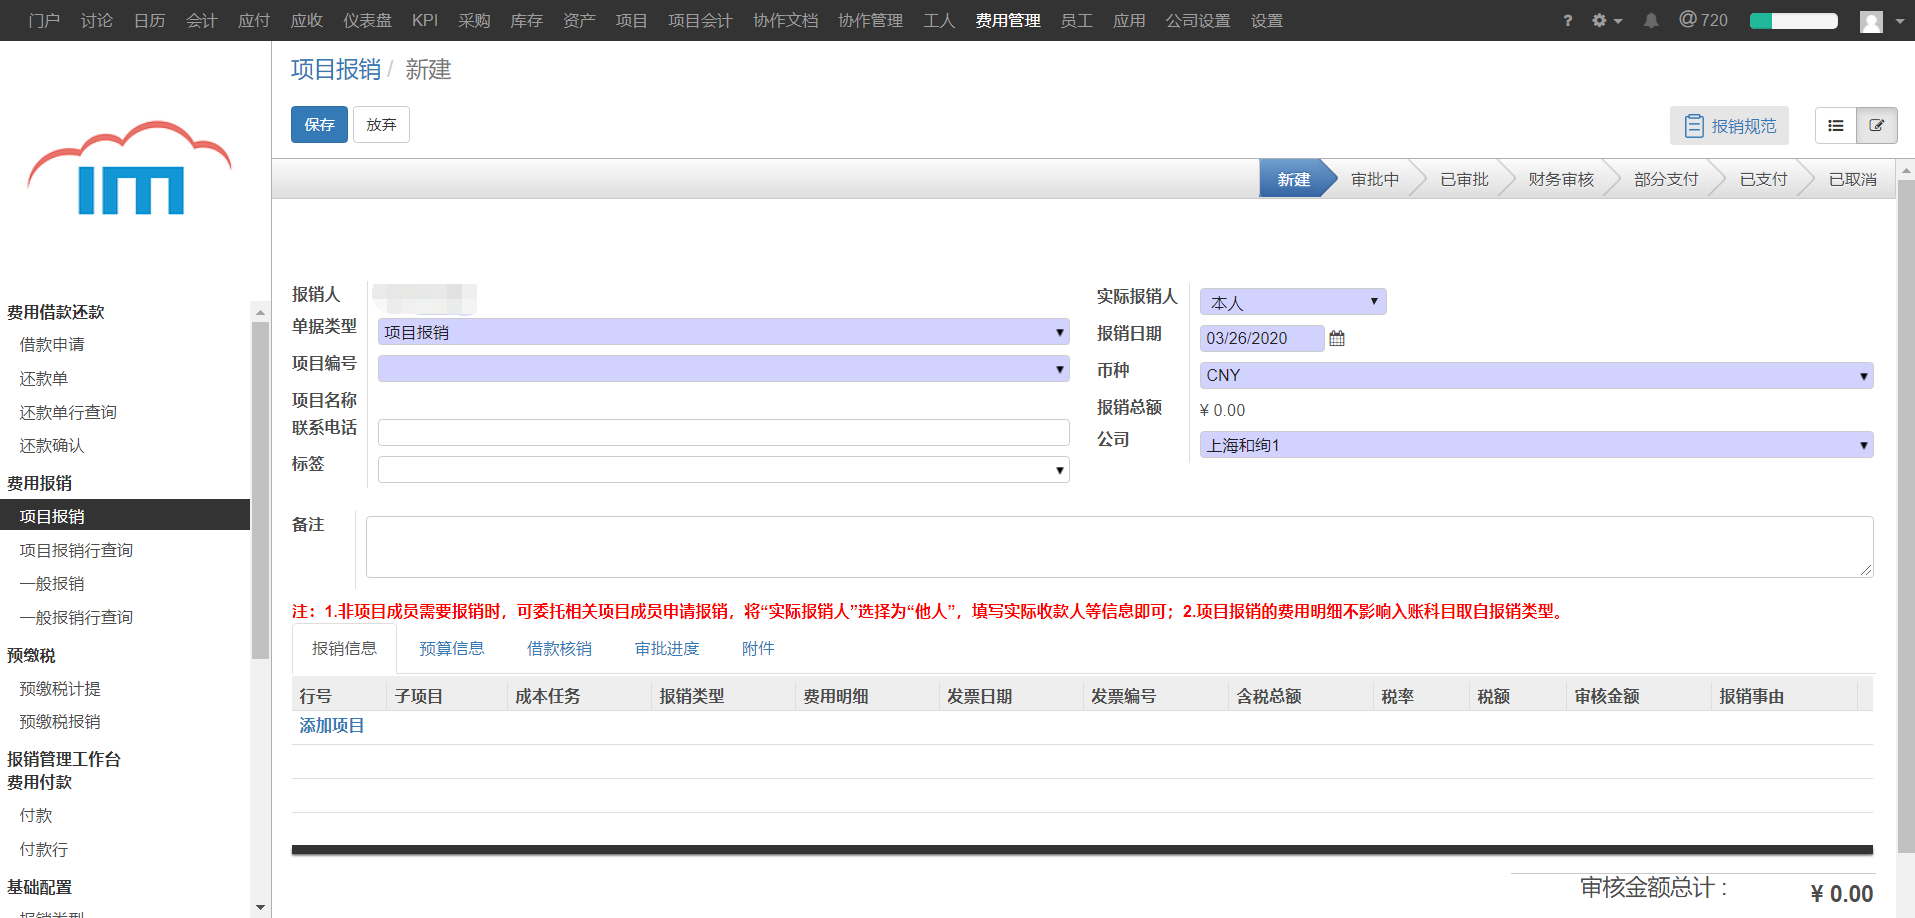Image resolution: width=1915 pixels, height=918 pixels.
Task: Open the 报销规范 button
Action: click(x=1729, y=126)
